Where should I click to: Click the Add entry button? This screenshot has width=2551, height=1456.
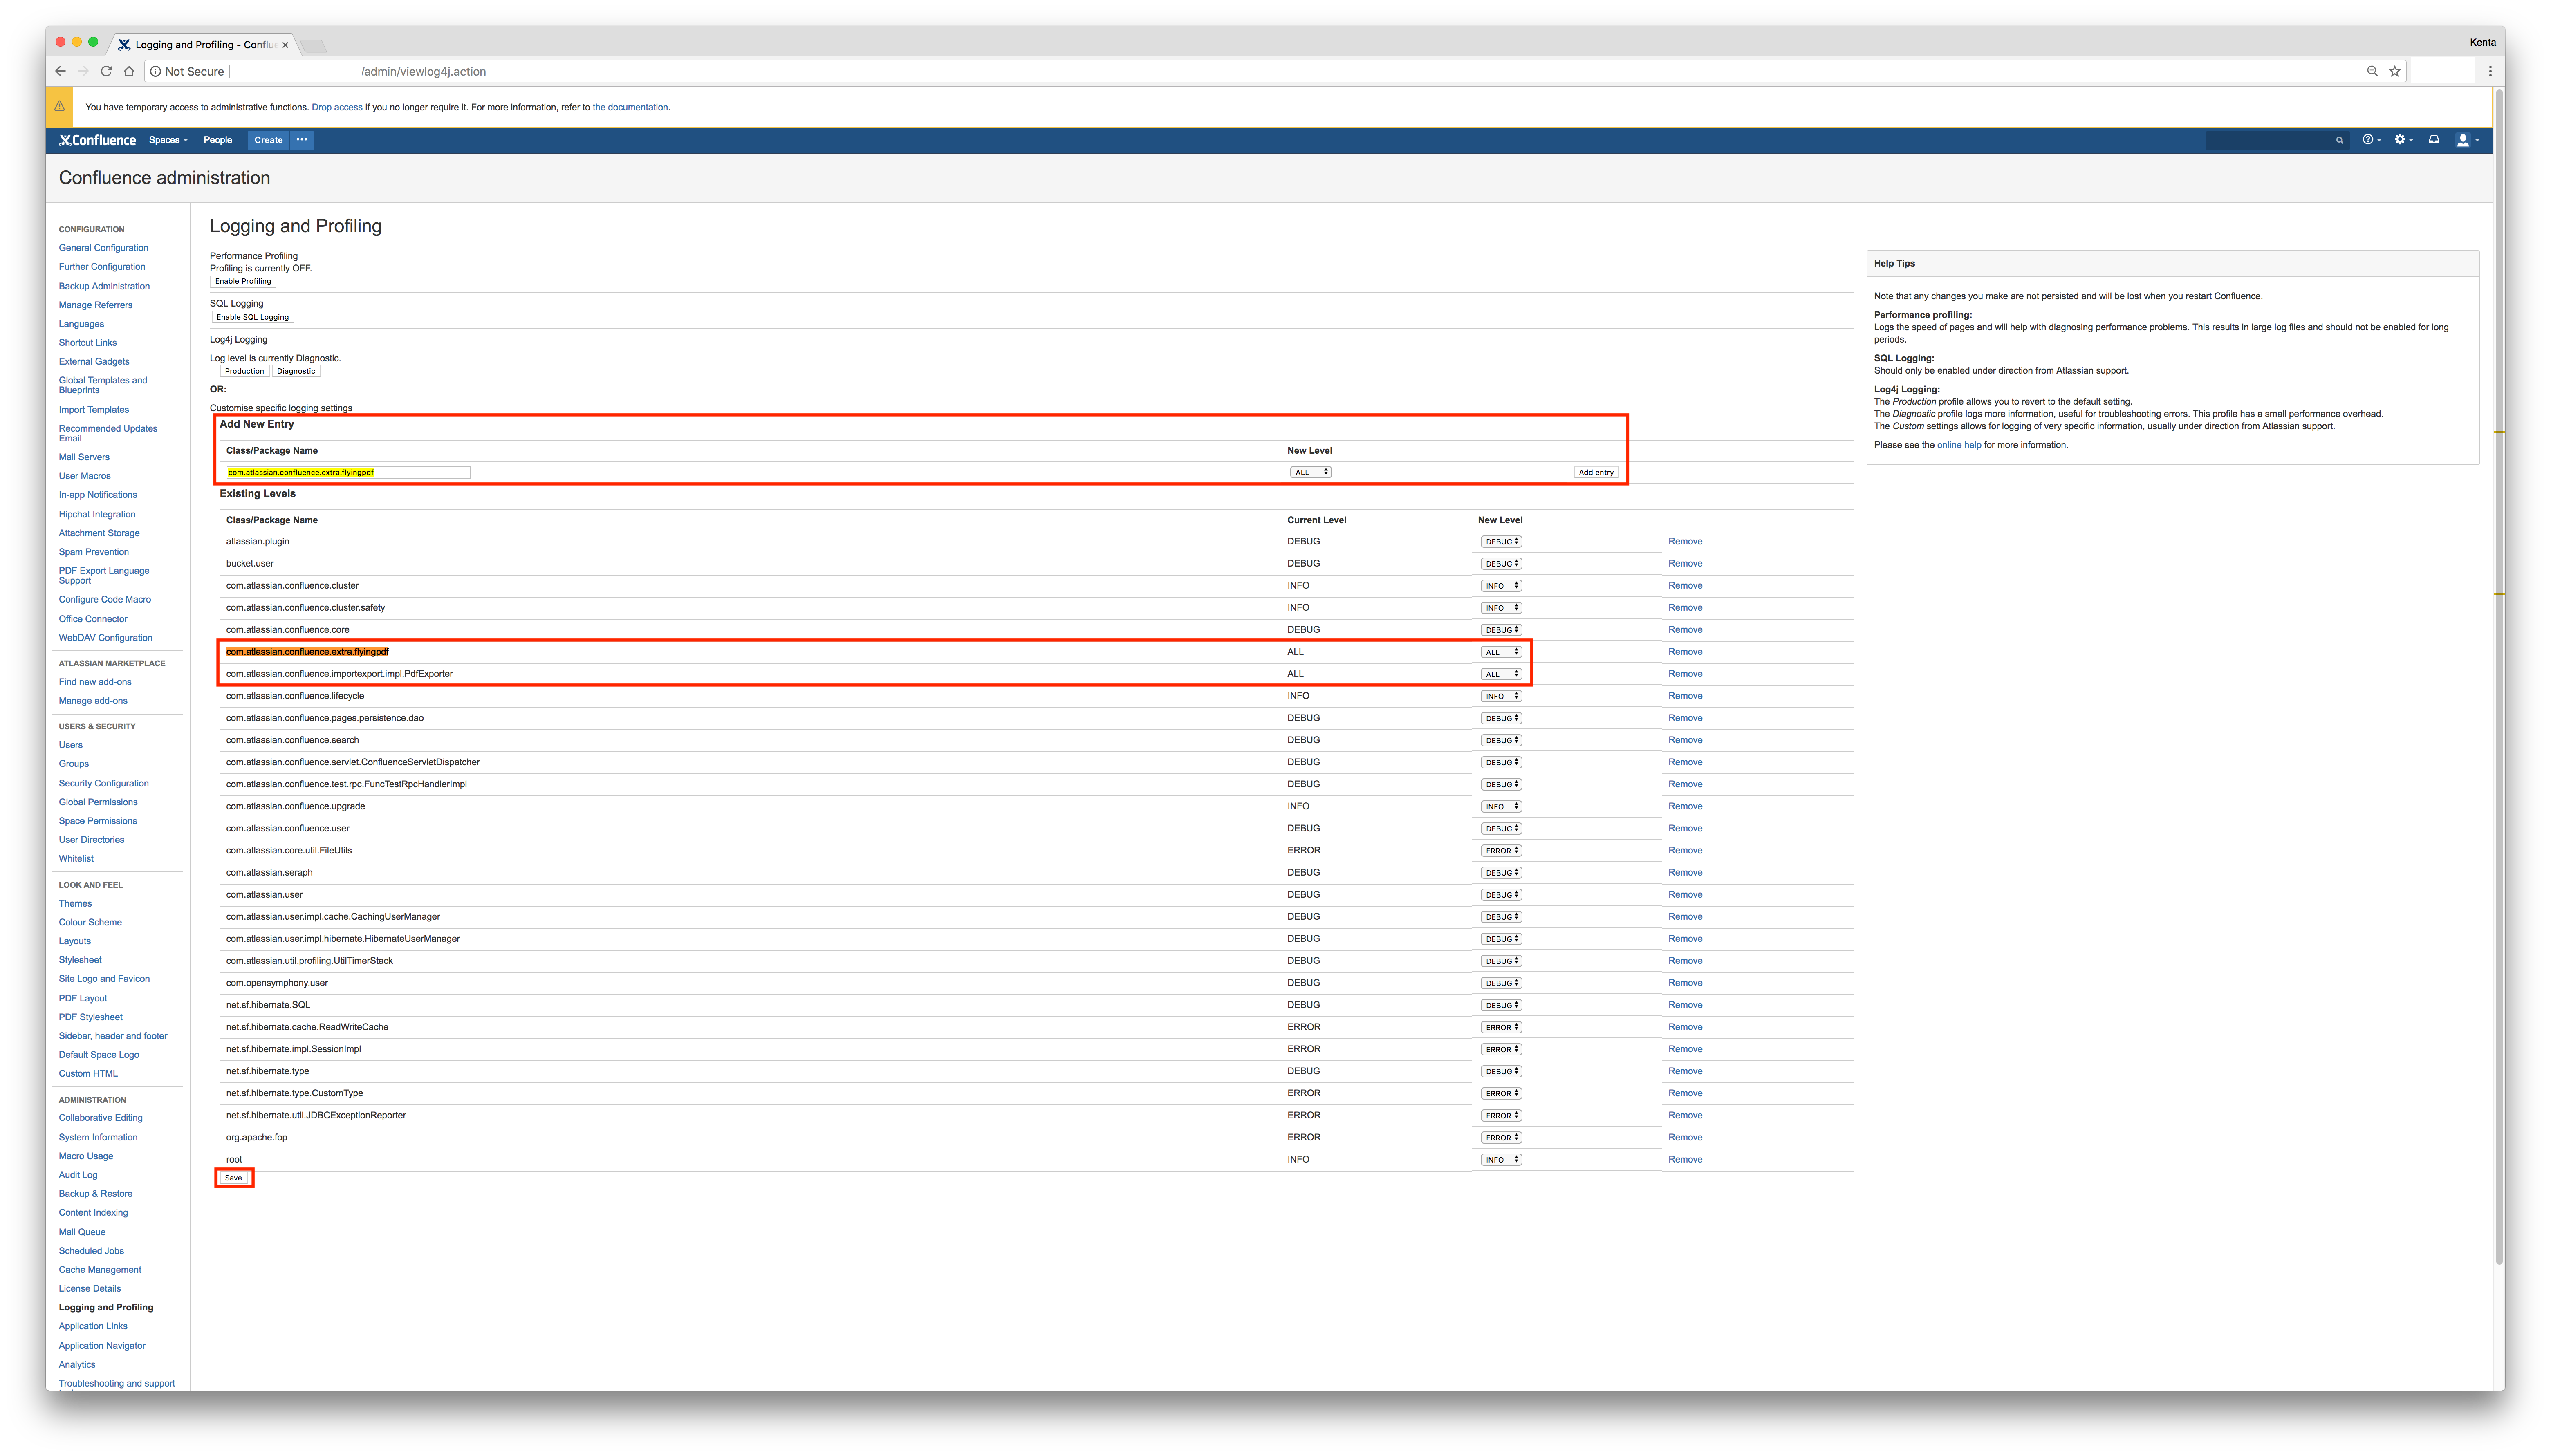click(x=1596, y=472)
